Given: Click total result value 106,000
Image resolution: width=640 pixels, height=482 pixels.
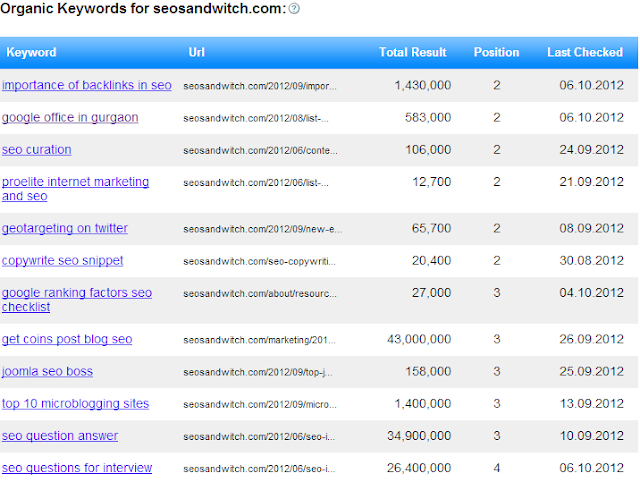Looking at the screenshot, I should click(428, 150).
